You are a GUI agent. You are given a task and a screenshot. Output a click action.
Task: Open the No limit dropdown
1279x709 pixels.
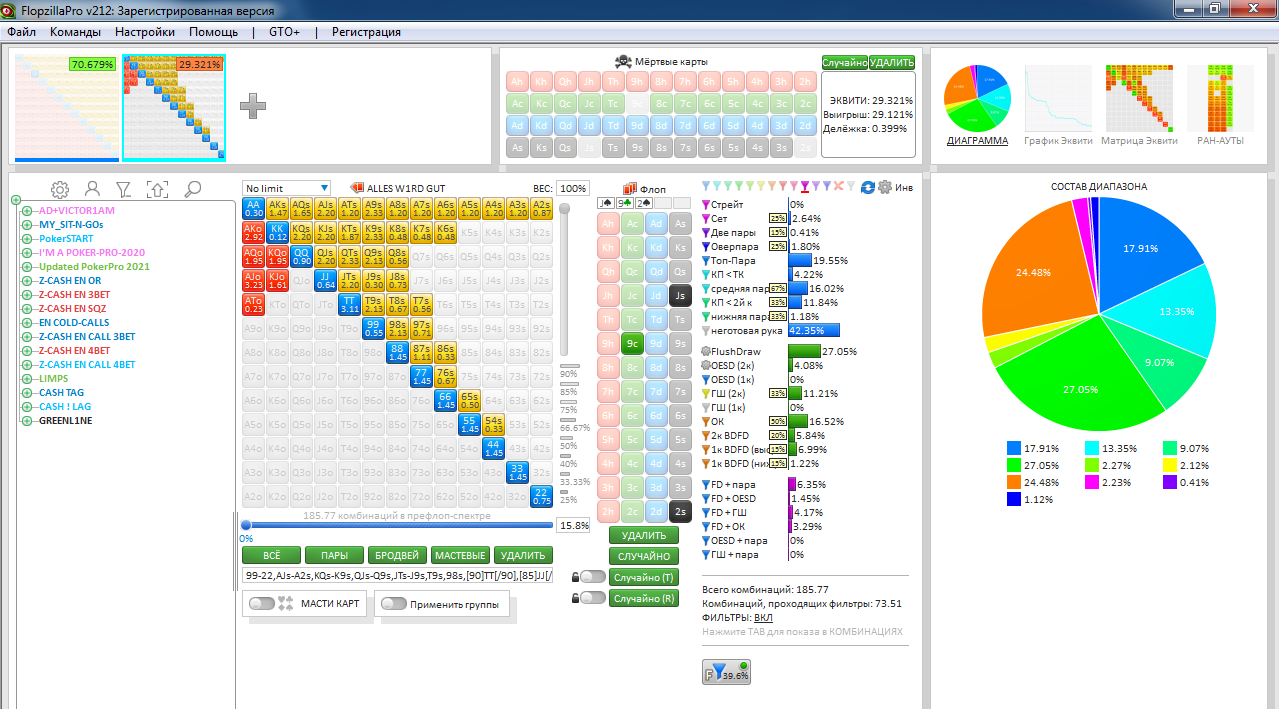286,188
